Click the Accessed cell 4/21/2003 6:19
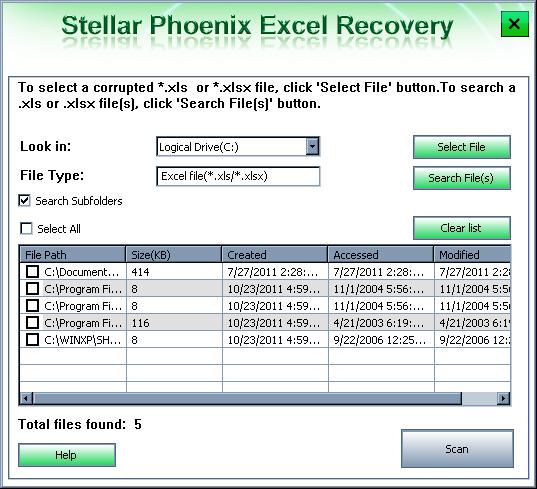This screenshot has width=537, height=489. (x=381, y=323)
